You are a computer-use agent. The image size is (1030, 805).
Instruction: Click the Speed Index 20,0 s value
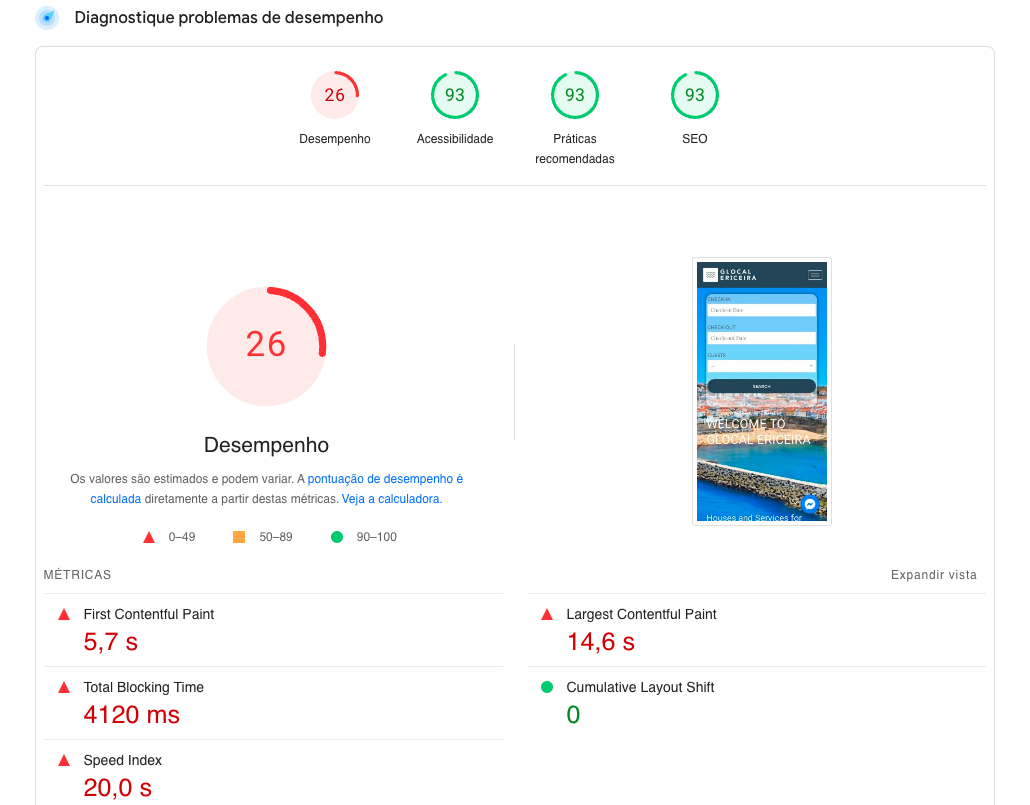[x=117, y=788]
